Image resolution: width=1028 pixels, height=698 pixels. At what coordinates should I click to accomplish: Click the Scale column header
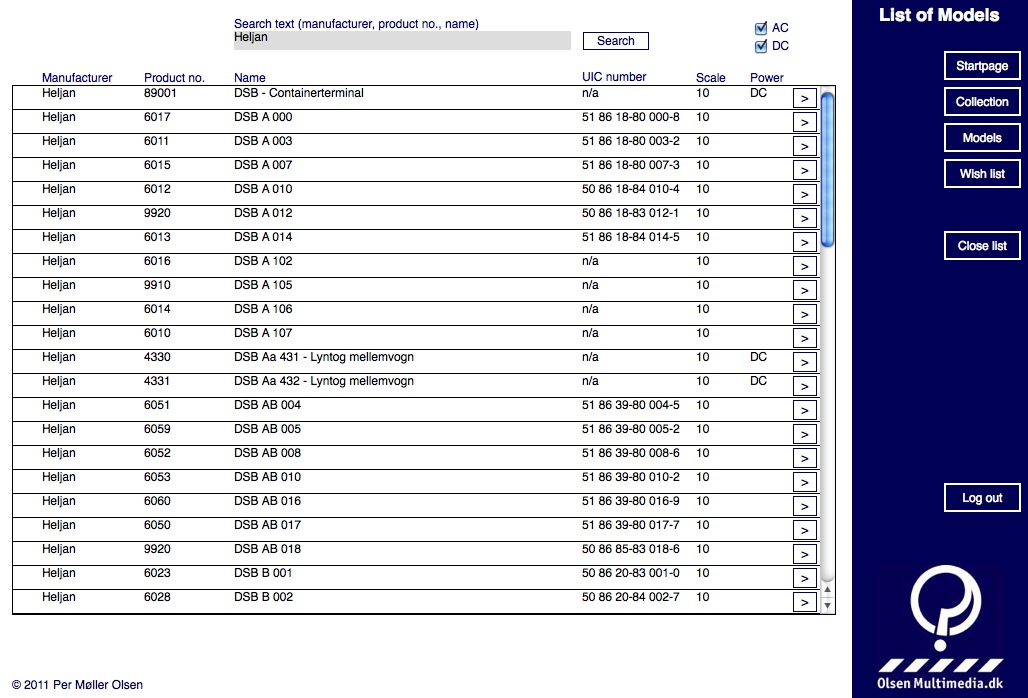pyautogui.click(x=711, y=77)
